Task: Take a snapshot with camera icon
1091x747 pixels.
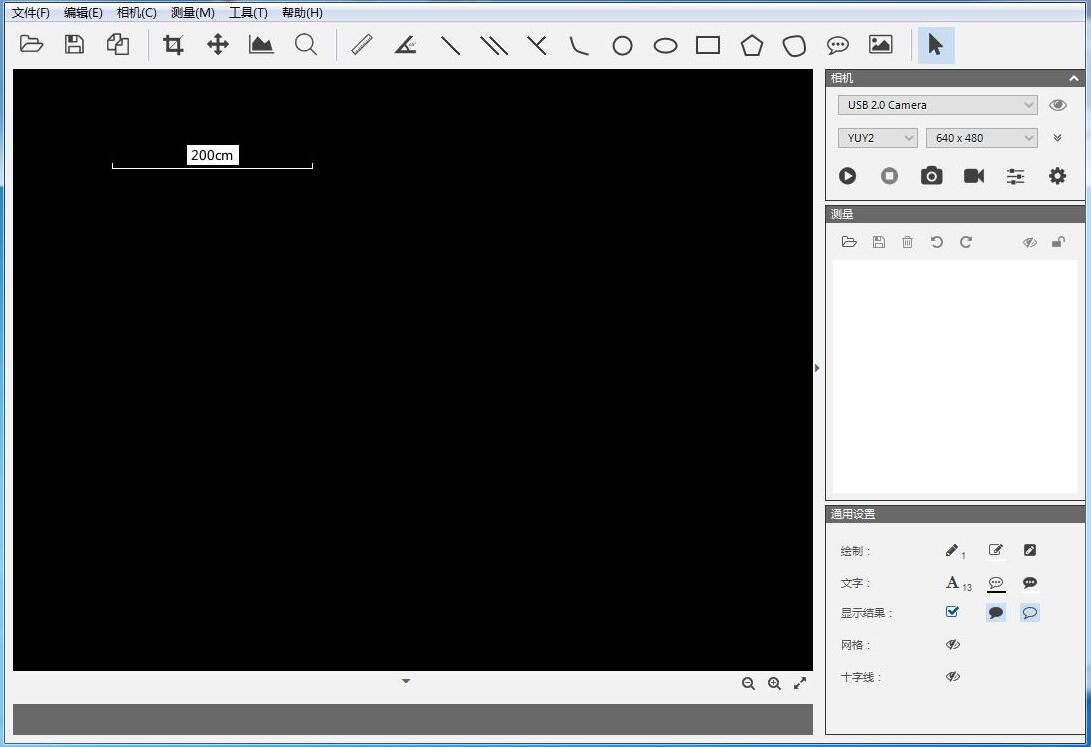Action: tap(931, 176)
